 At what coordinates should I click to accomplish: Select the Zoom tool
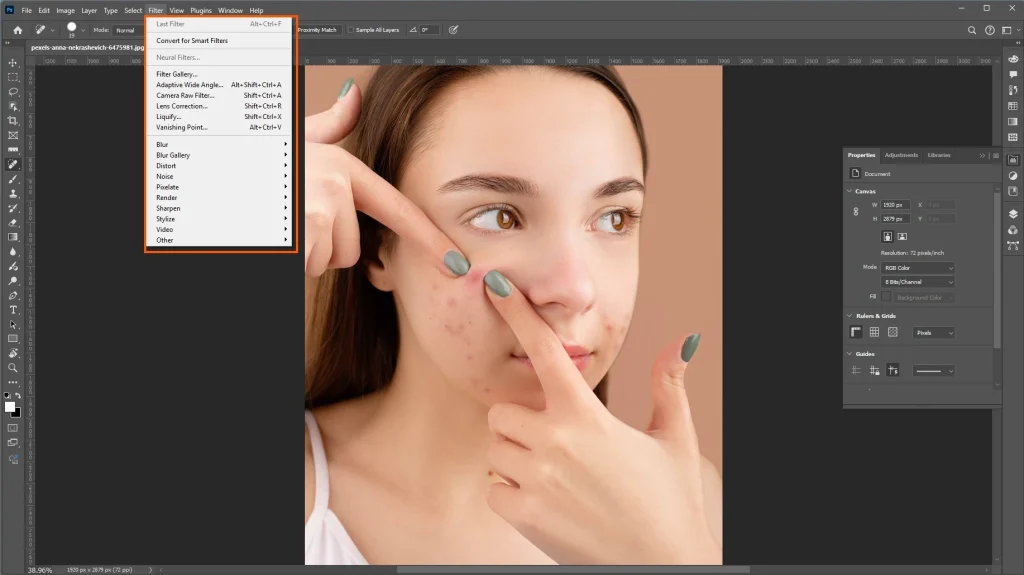tap(12, 368)
